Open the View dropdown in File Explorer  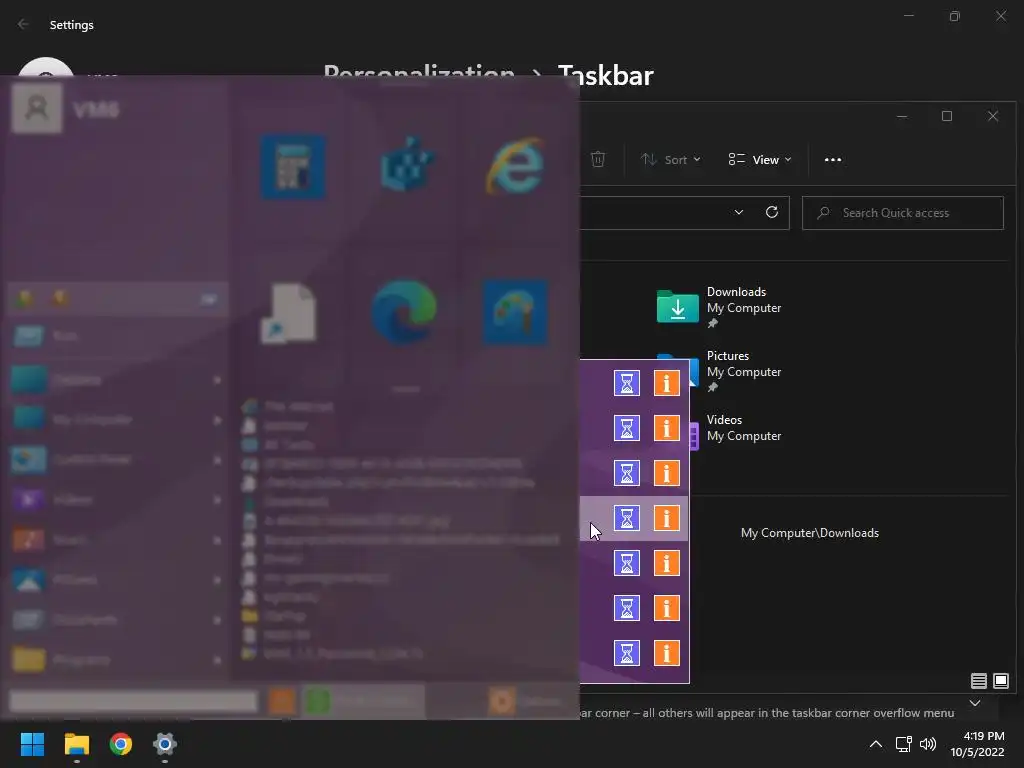[x=760, y=159]
